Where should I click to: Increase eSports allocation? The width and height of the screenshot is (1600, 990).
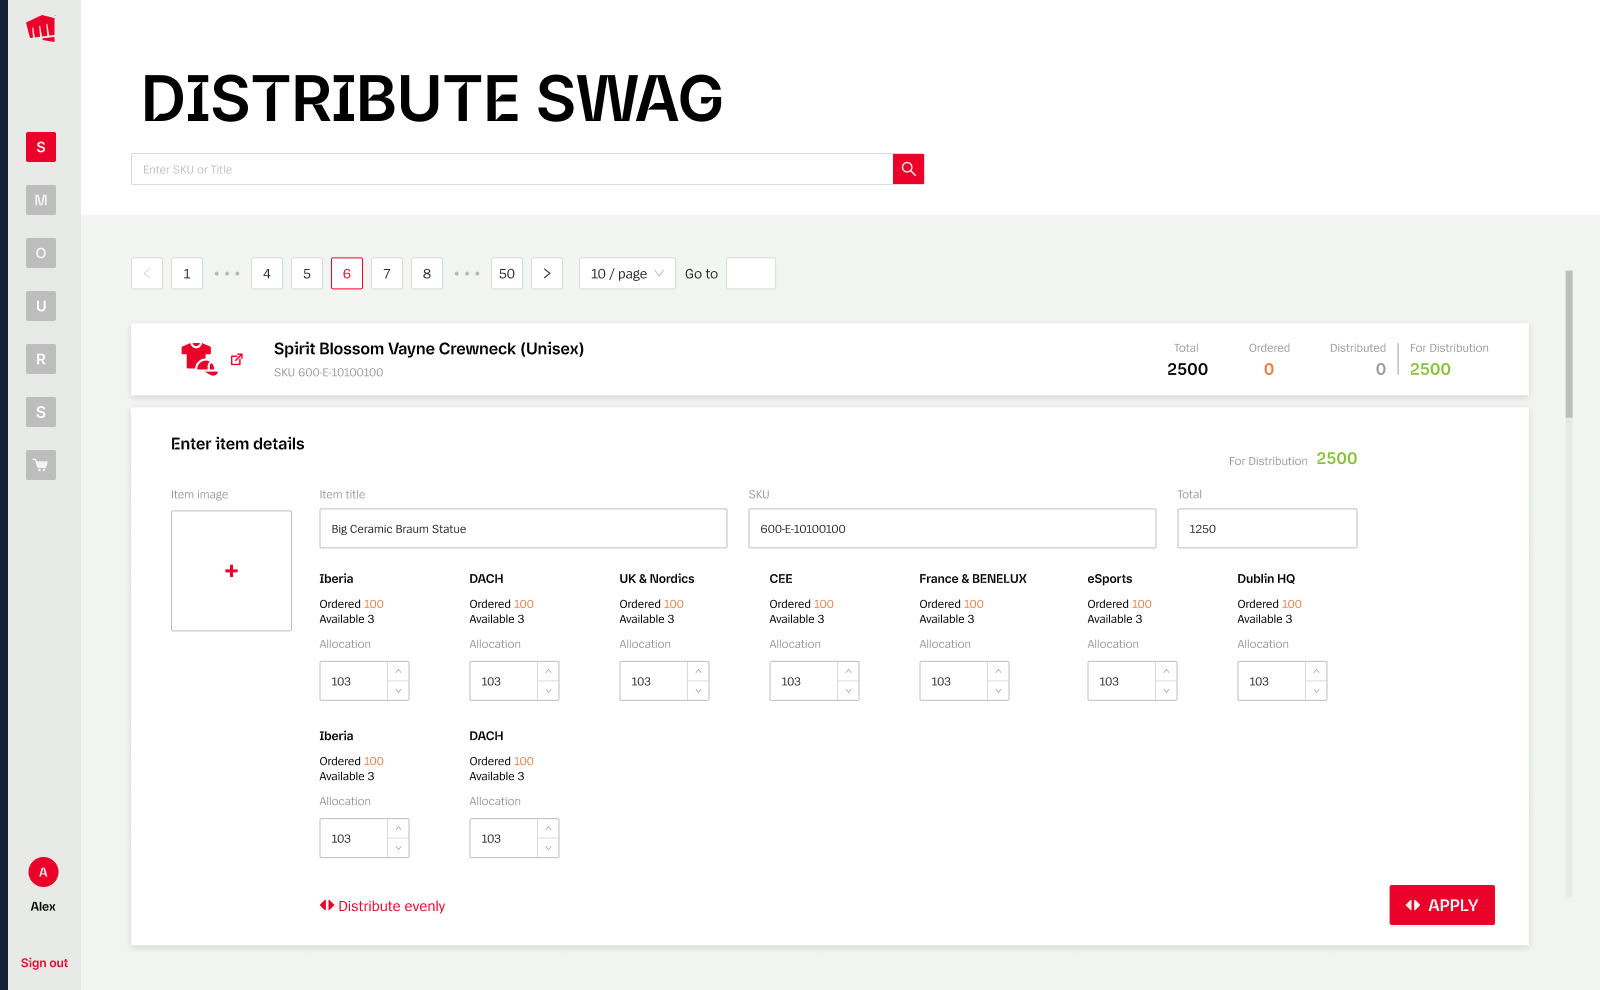point(1166,671)
